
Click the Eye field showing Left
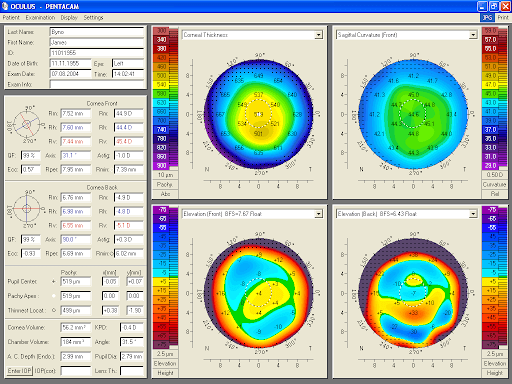tap(128, 63)
